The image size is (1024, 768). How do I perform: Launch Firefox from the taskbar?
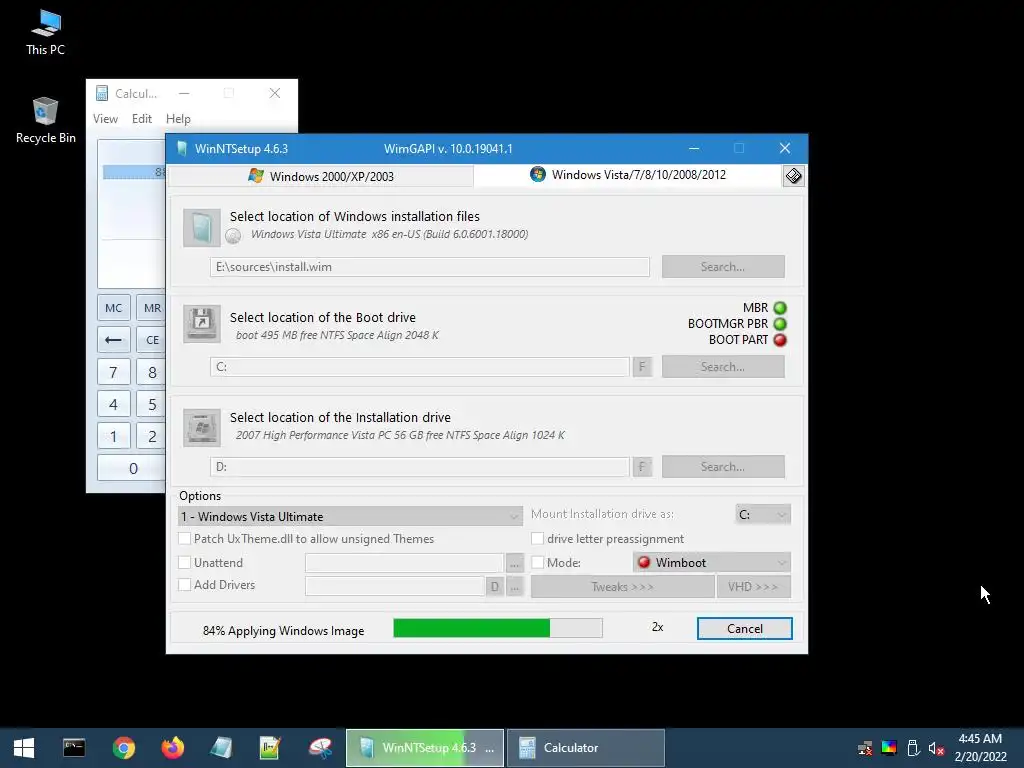[x=173, y=748]
